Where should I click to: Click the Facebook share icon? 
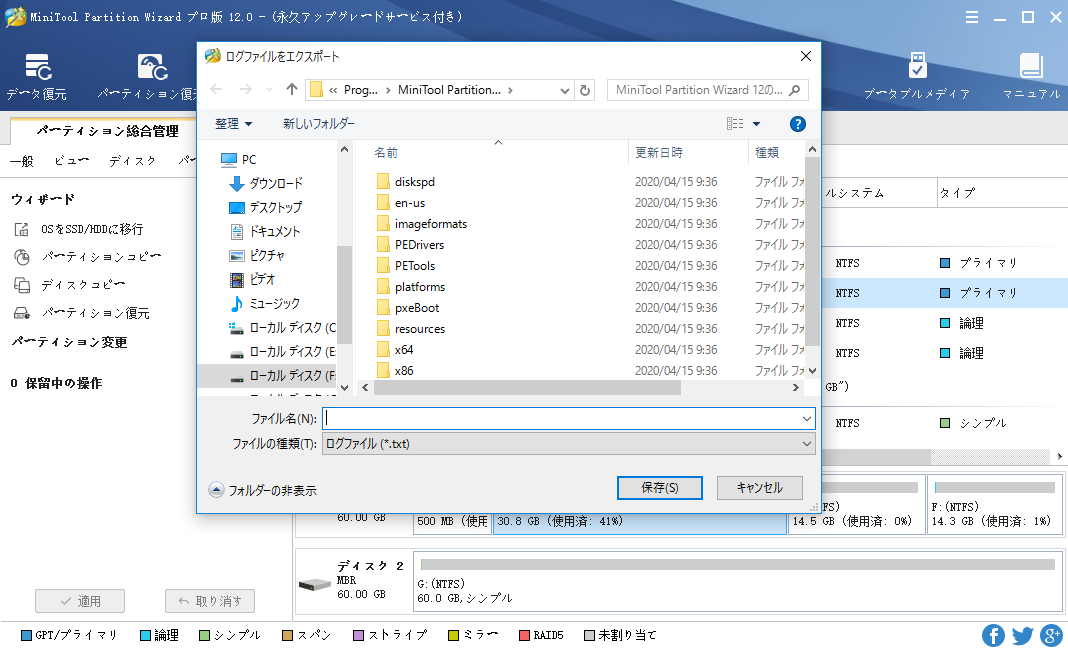(x=993, y=635)
